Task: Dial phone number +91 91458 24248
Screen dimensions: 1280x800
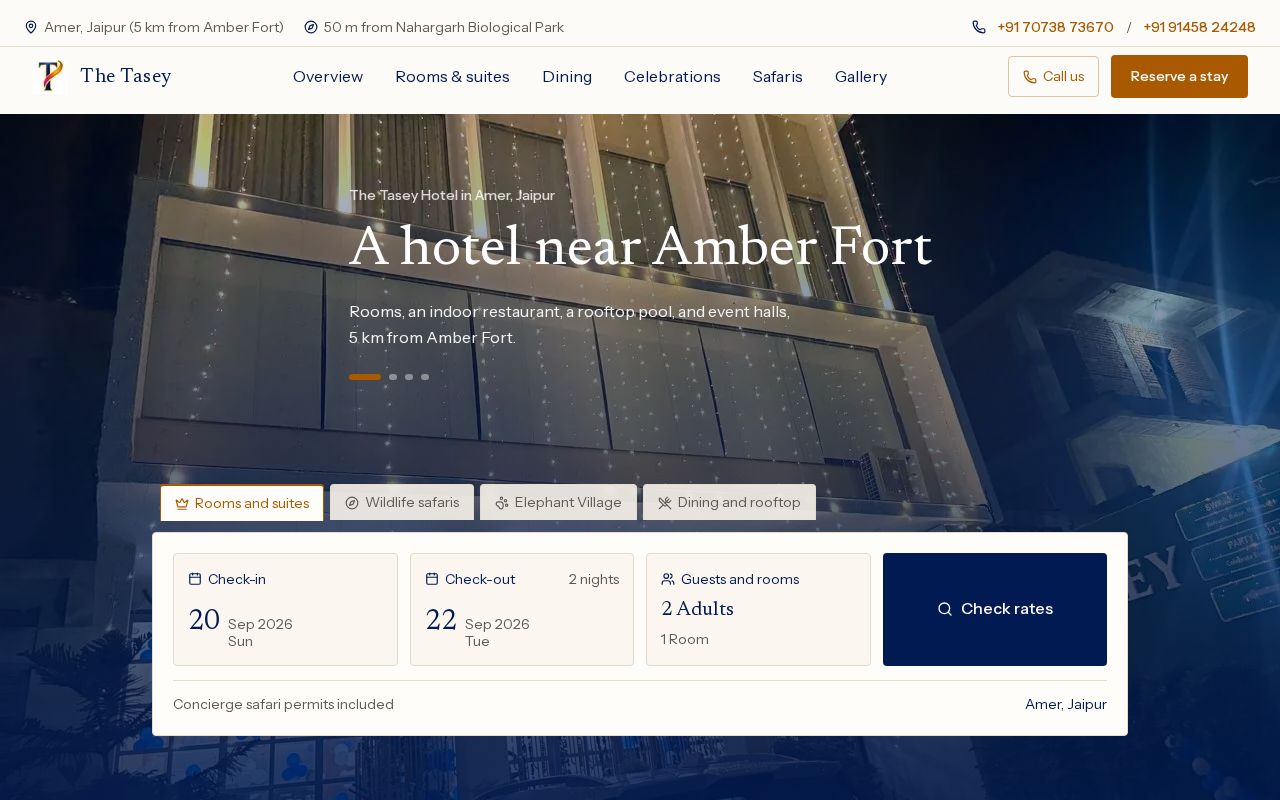Action: point(1199,27)
